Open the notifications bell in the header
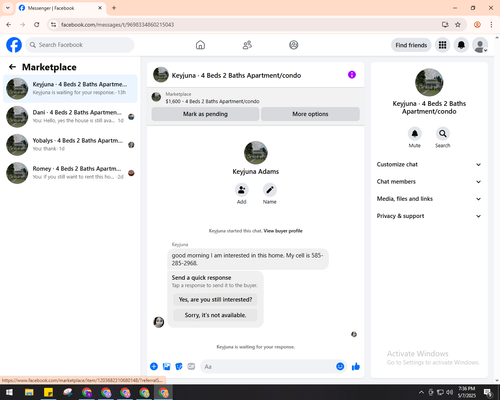Viewport: 500px width, 400px height. pyautogui.click(x=461, y=45)
